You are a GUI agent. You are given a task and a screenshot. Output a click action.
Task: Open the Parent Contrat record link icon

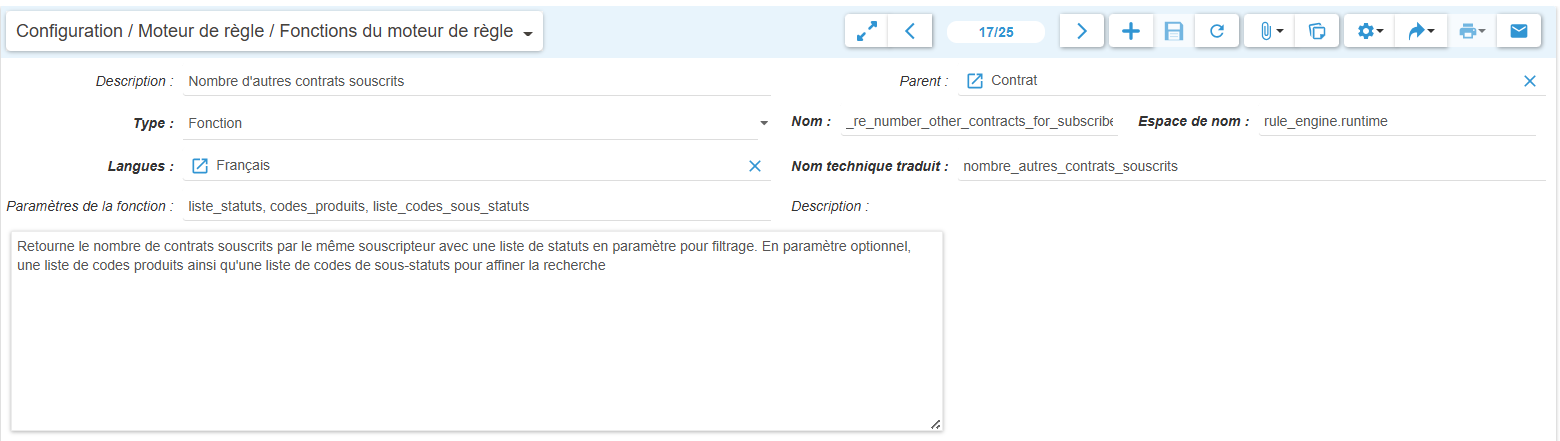975,81
